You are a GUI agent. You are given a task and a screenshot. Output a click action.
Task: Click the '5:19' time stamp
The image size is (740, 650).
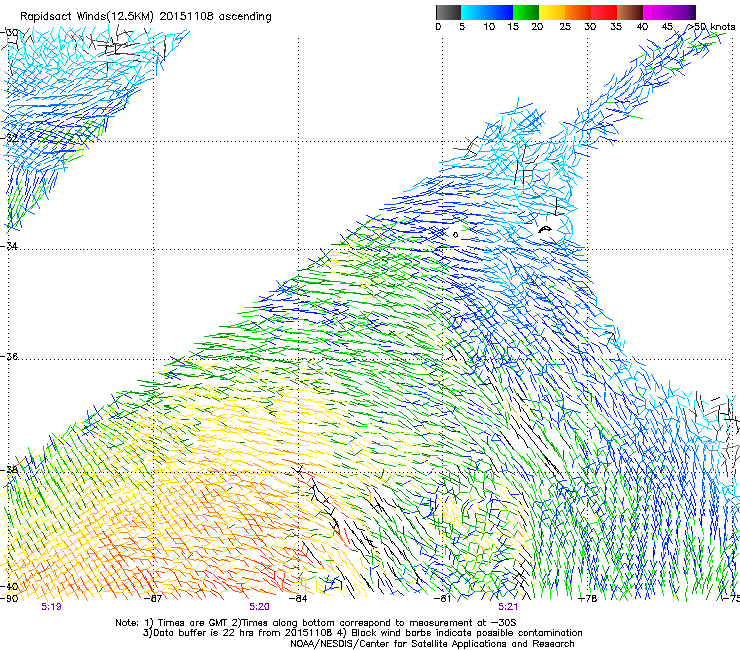51,607
